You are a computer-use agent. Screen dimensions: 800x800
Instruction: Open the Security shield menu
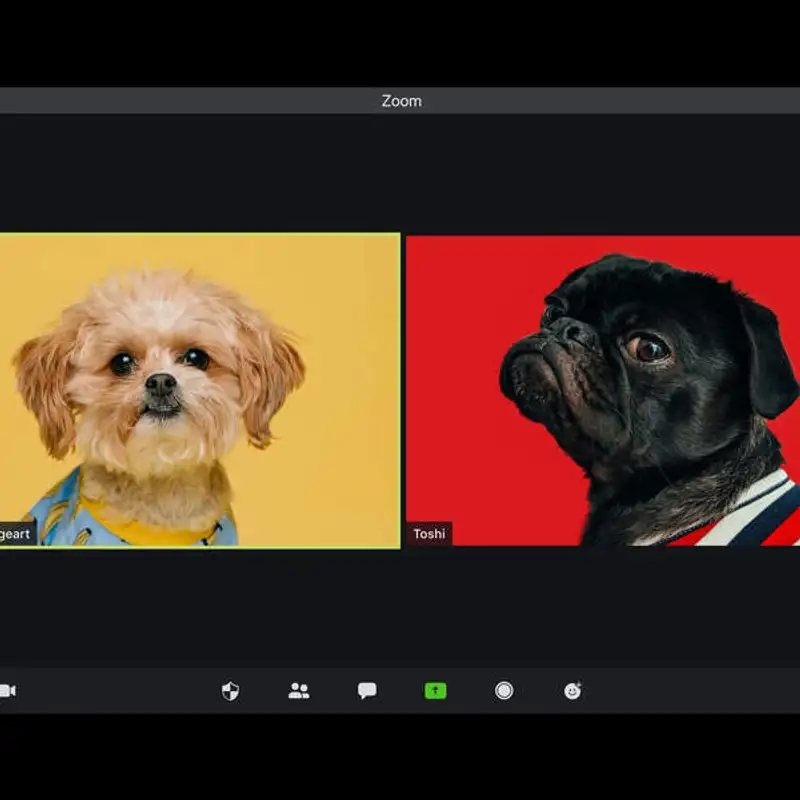point(230,691)
